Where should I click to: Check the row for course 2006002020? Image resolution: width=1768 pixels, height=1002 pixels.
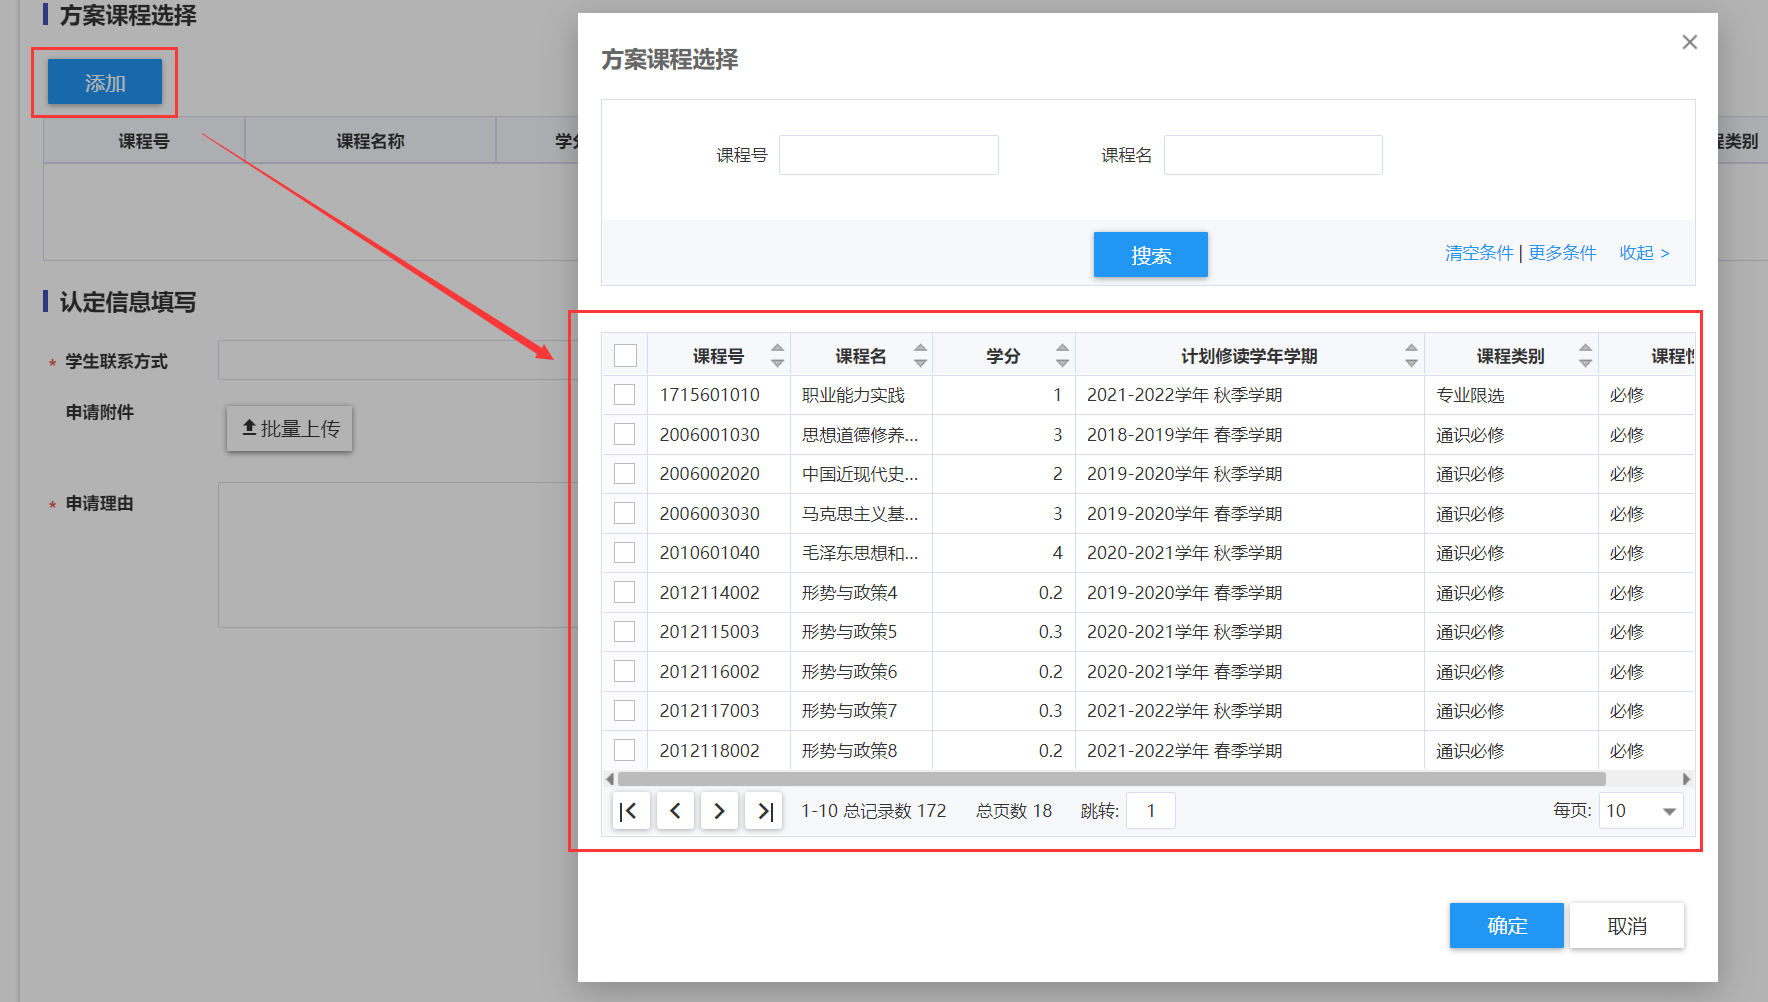click(x=625, y=474)
